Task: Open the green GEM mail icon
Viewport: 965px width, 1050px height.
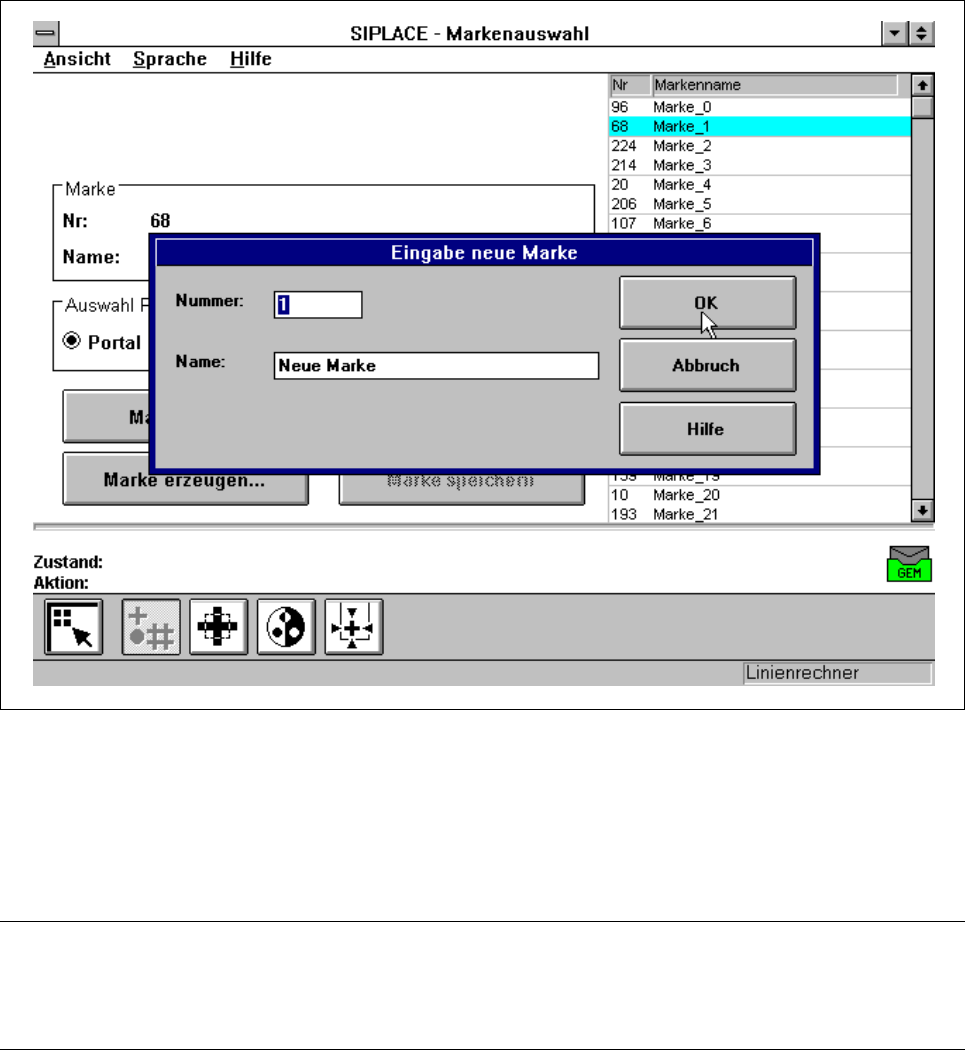Action: coord(909,564)
